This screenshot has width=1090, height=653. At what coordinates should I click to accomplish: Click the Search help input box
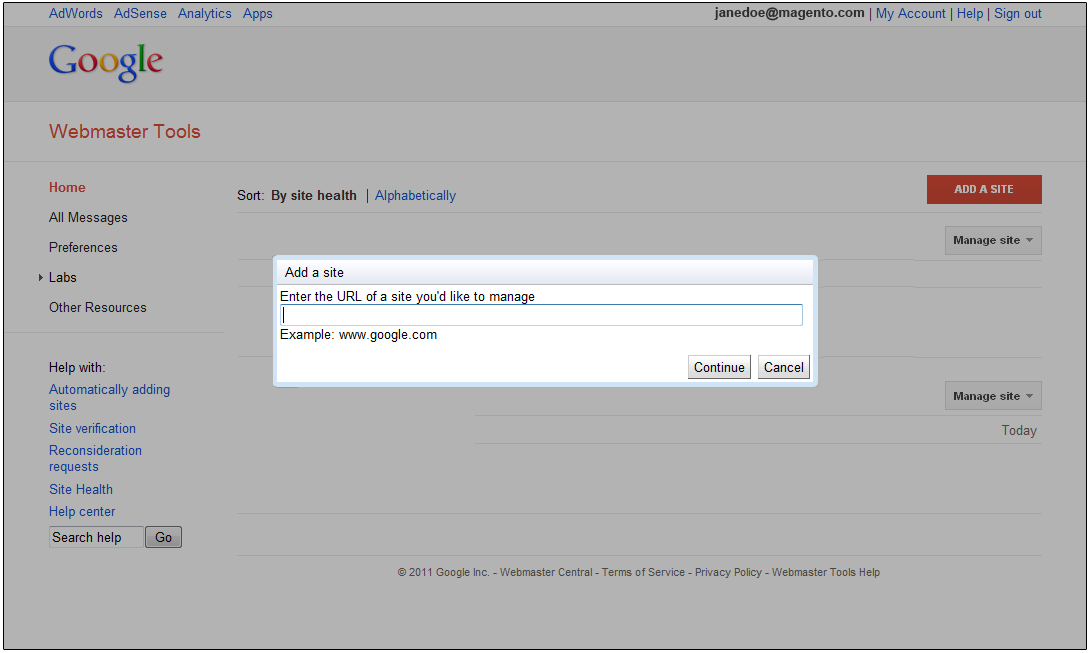point(96,537)
